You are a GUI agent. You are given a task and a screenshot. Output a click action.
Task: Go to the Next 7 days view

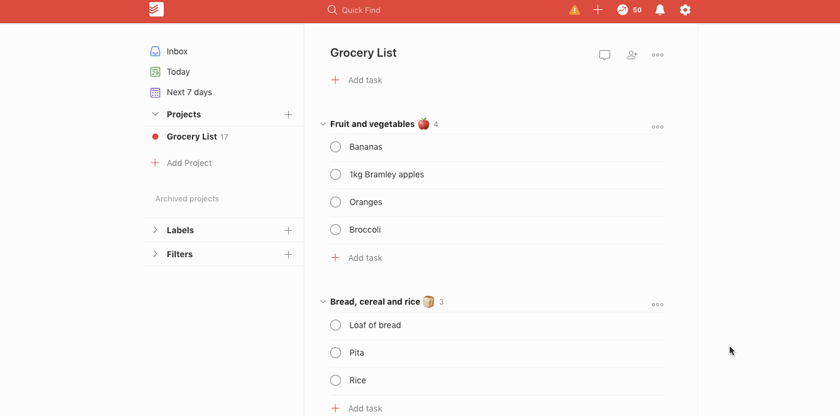pyautogui.click(x=188, y=92)
